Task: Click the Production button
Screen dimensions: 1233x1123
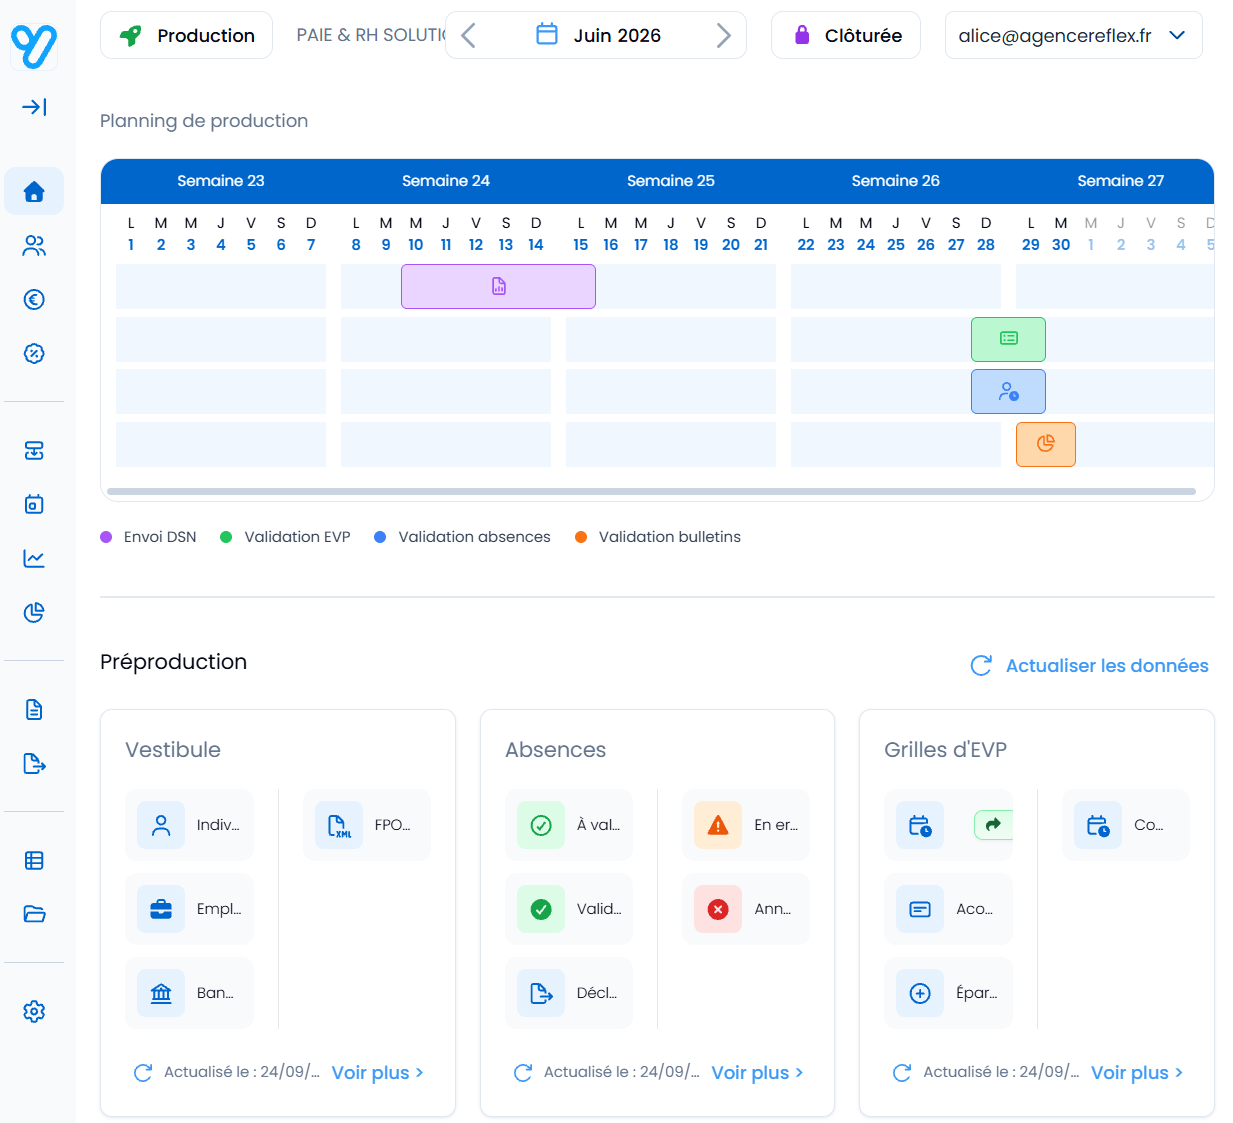Action: tap(186, 36)
